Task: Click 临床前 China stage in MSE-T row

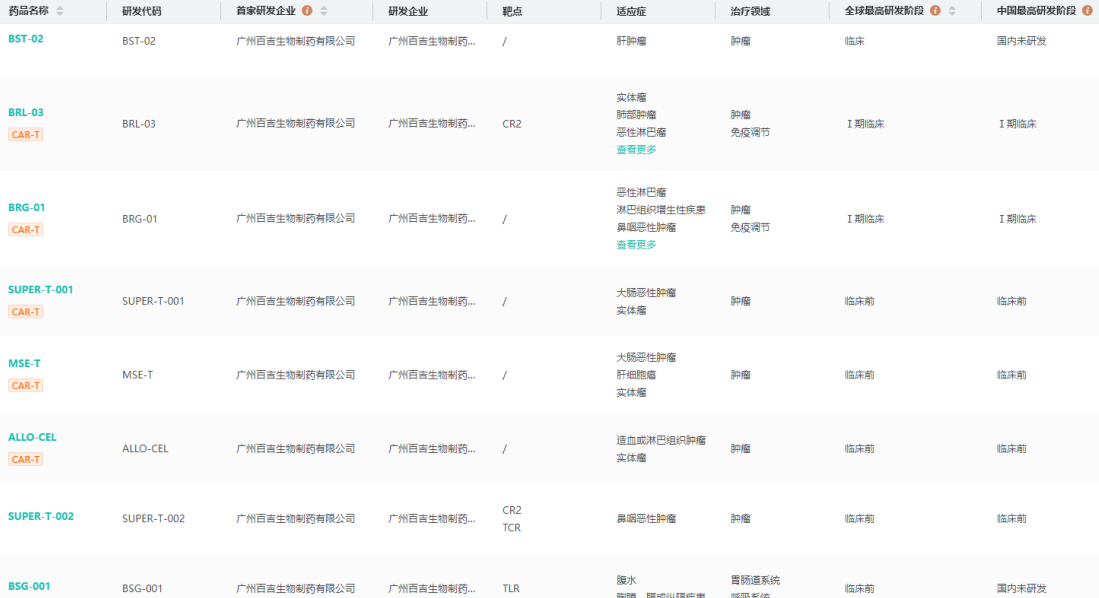Action: tap(1011, 375)
